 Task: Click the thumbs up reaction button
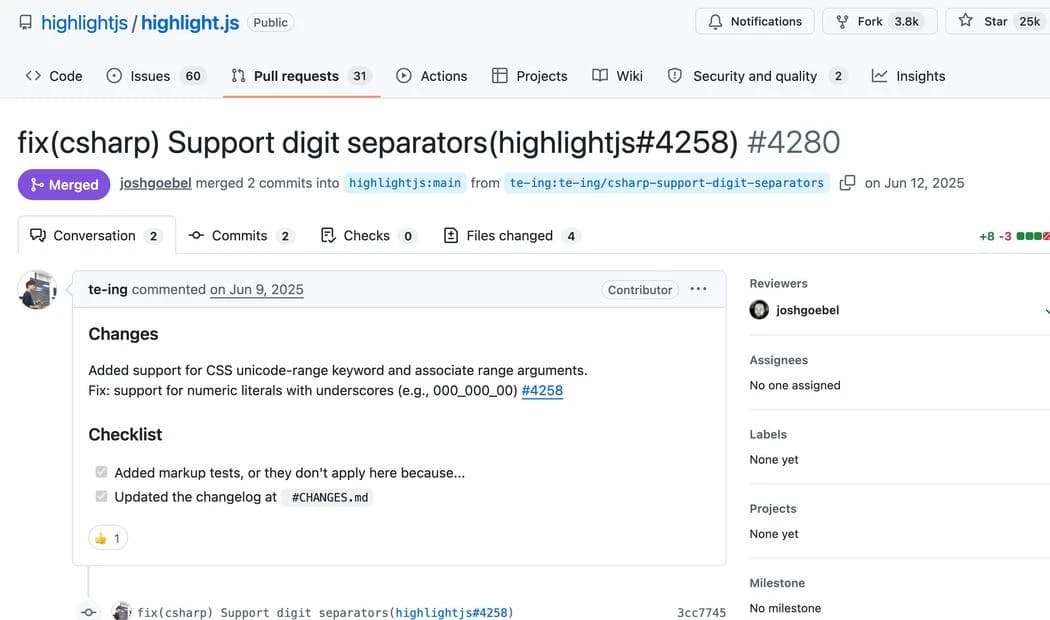(108, 538)
